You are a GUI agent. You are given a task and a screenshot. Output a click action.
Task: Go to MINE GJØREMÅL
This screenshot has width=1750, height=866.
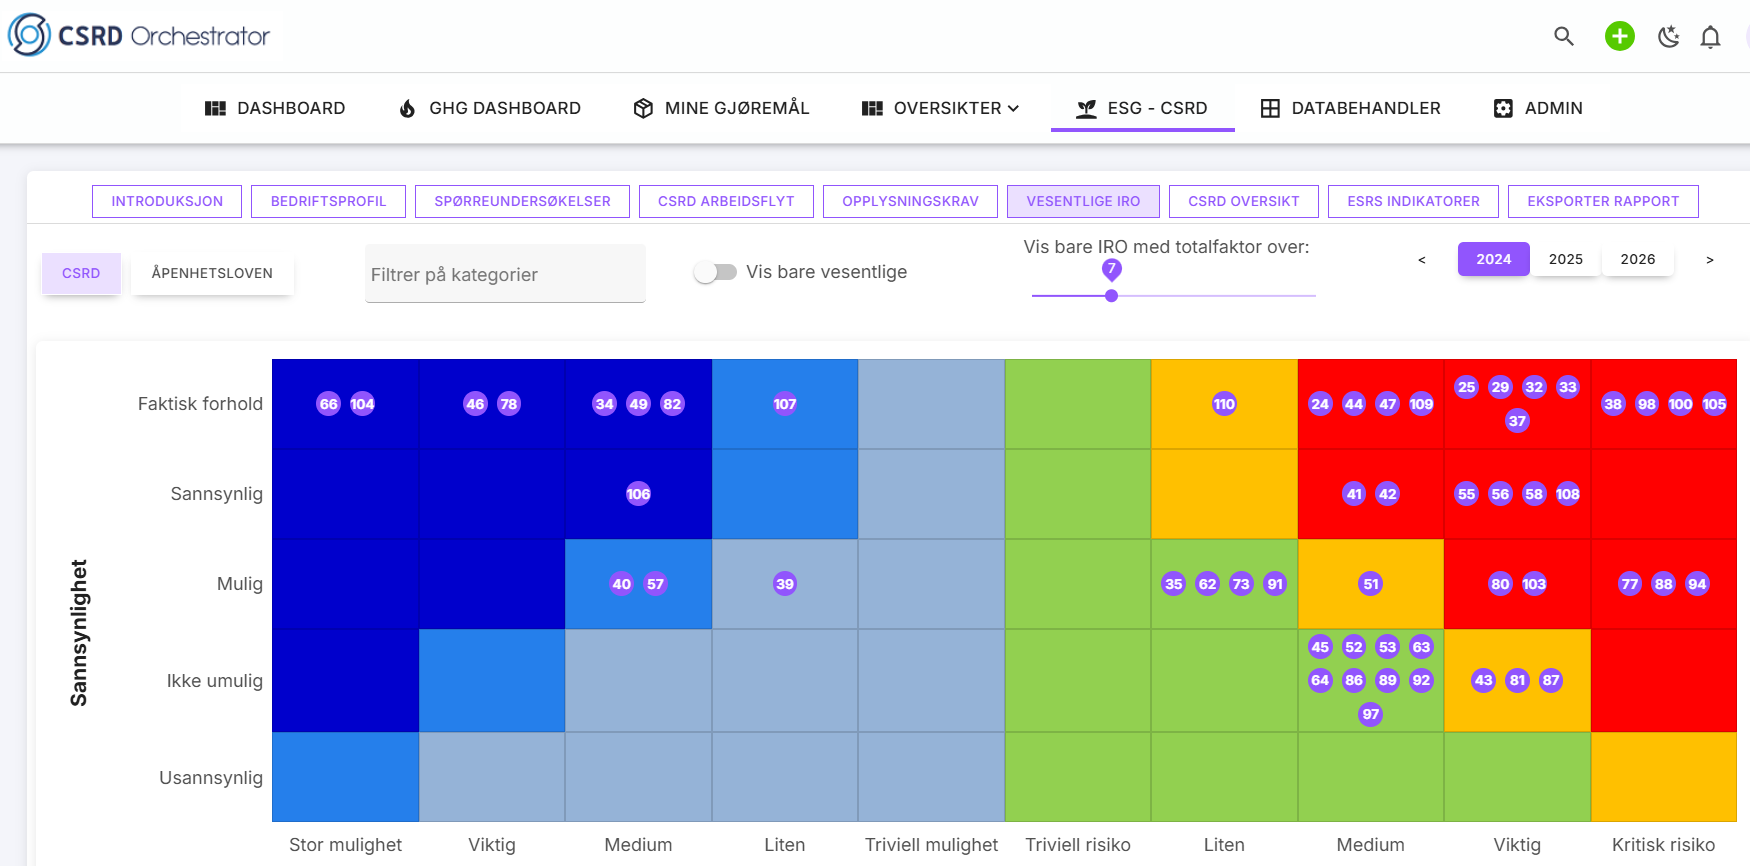pyautogui.click(x=722, y=108)
